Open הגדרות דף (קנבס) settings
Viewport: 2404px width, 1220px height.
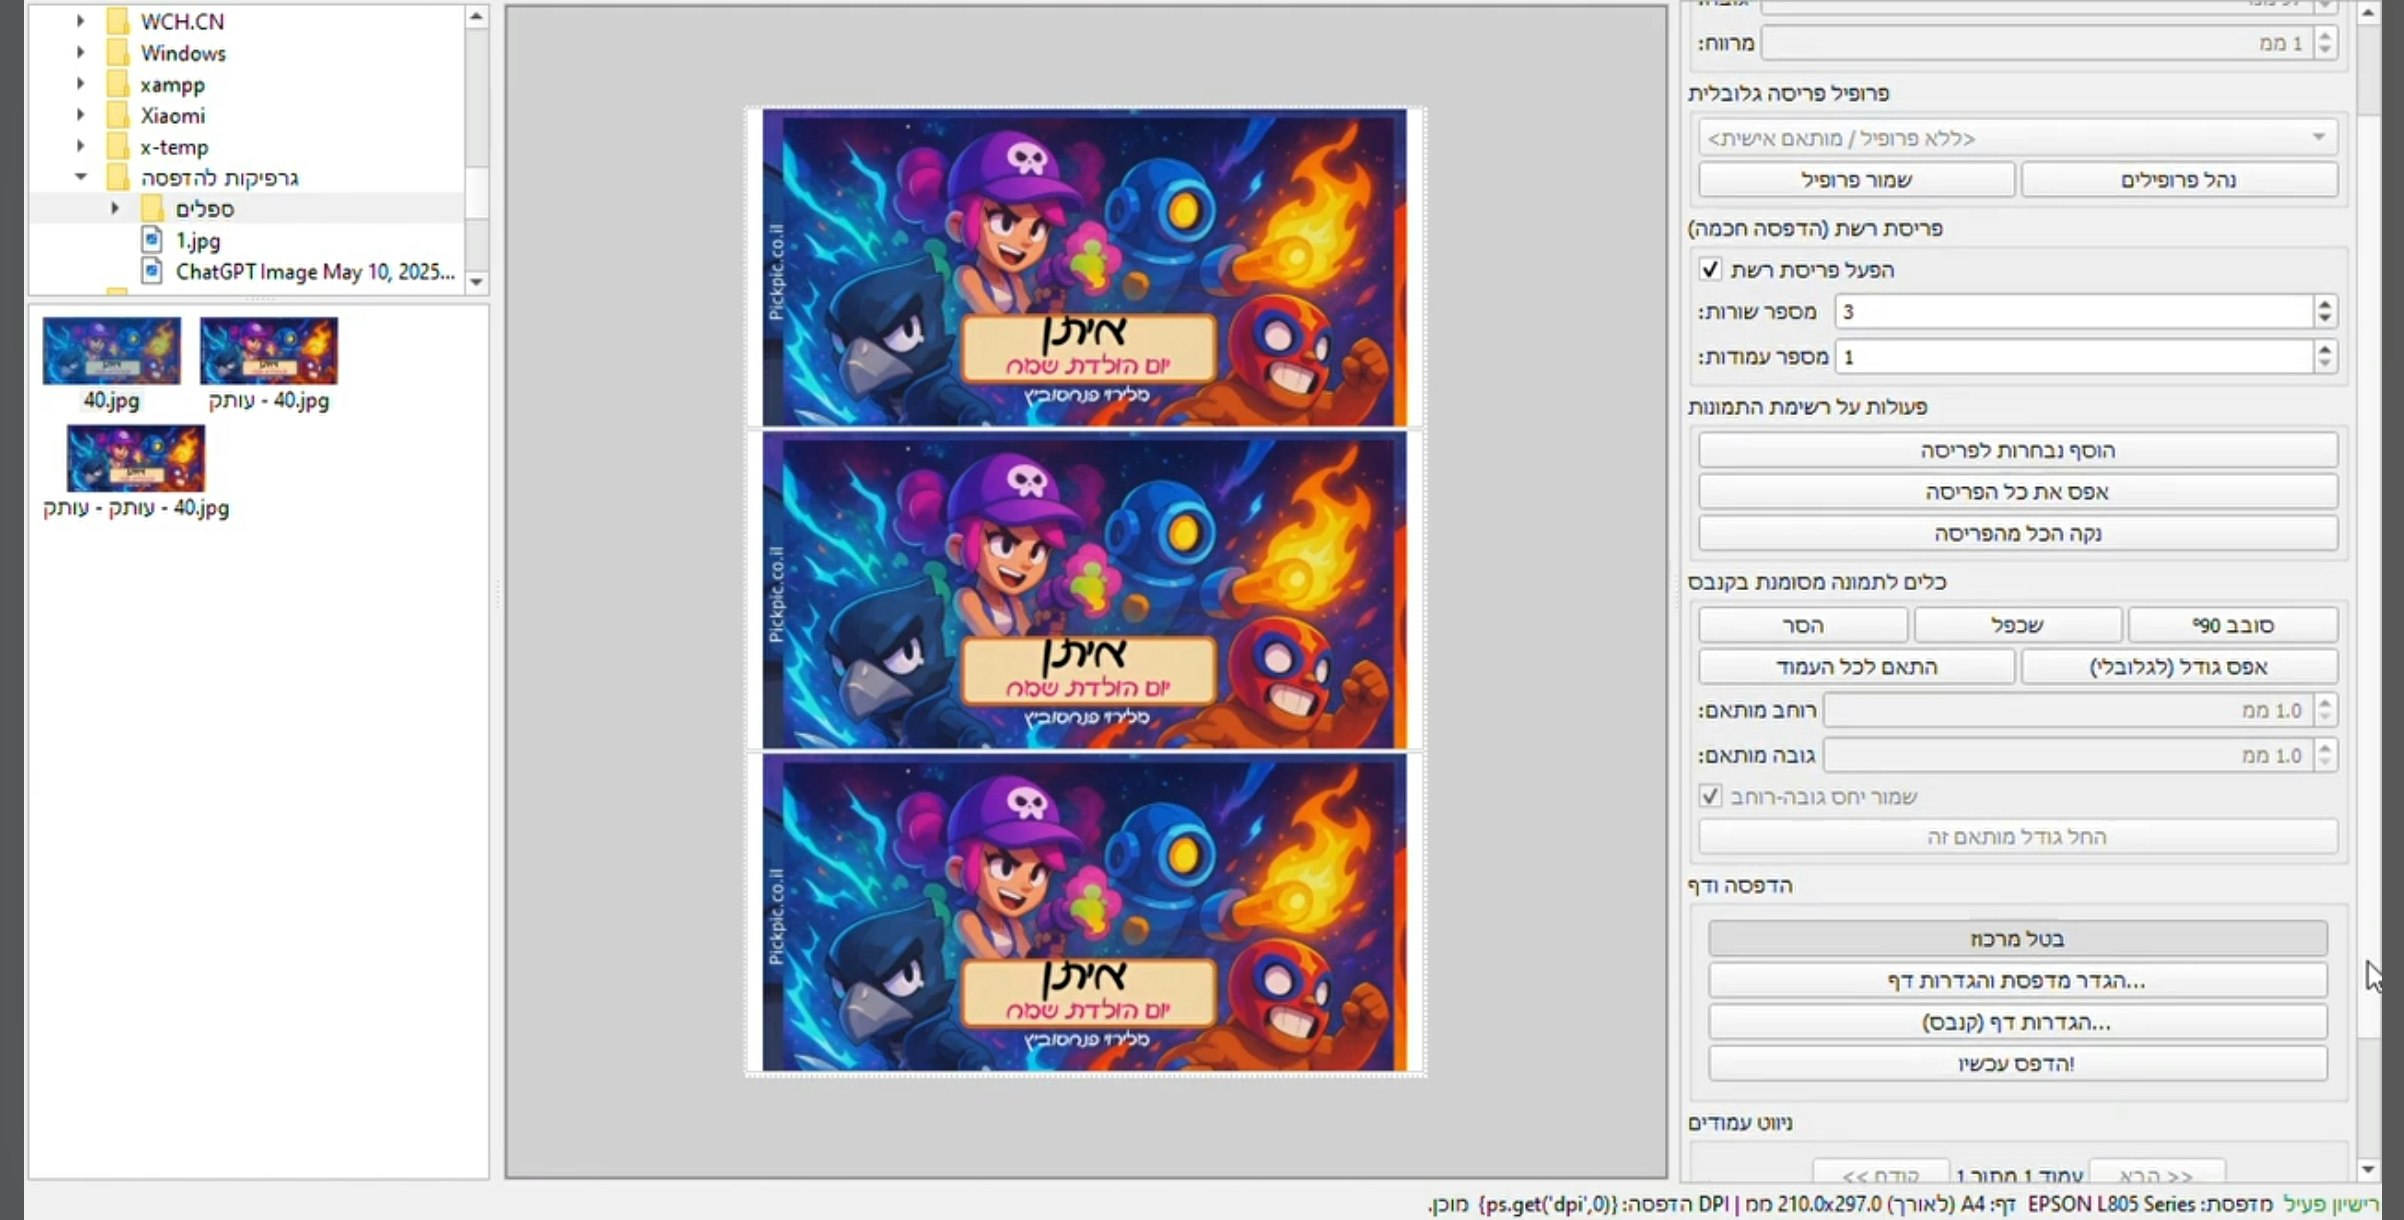pyautogui.click(x=2017, y=1023)
